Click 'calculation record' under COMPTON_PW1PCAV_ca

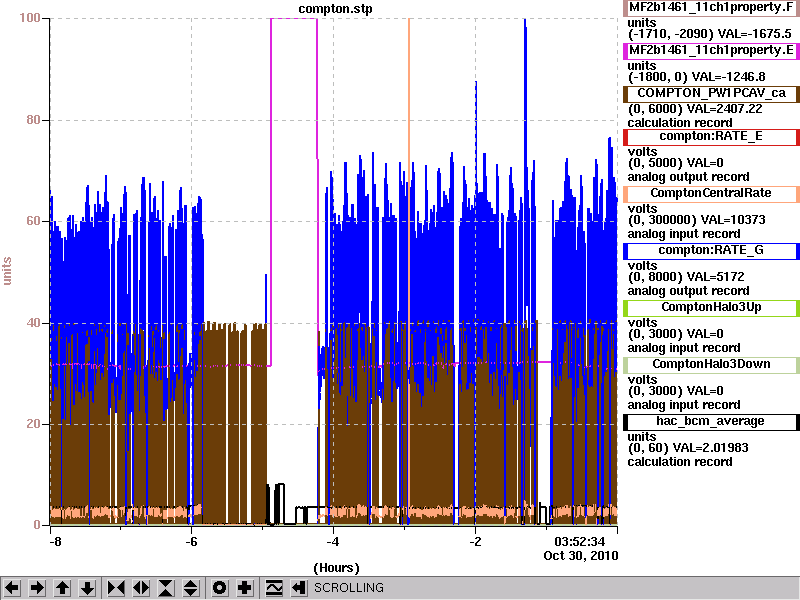tap(680, 123)
